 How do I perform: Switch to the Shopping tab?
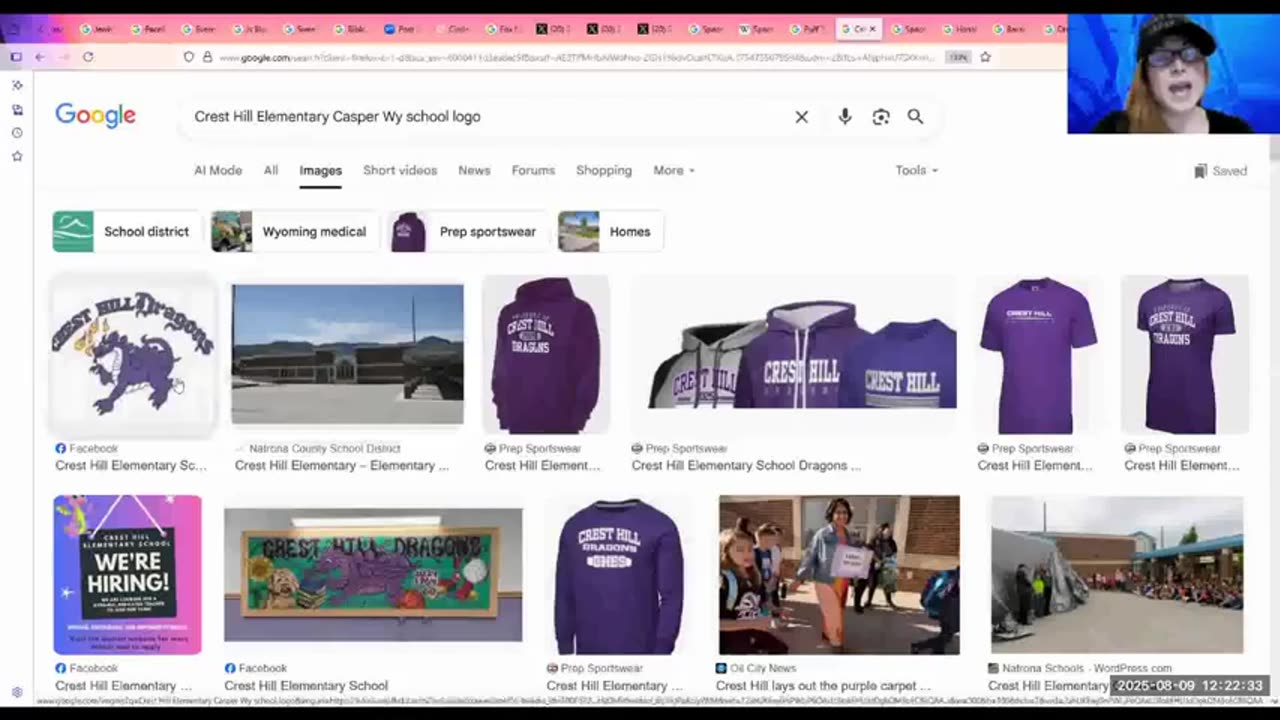click(x=604, y=170)
